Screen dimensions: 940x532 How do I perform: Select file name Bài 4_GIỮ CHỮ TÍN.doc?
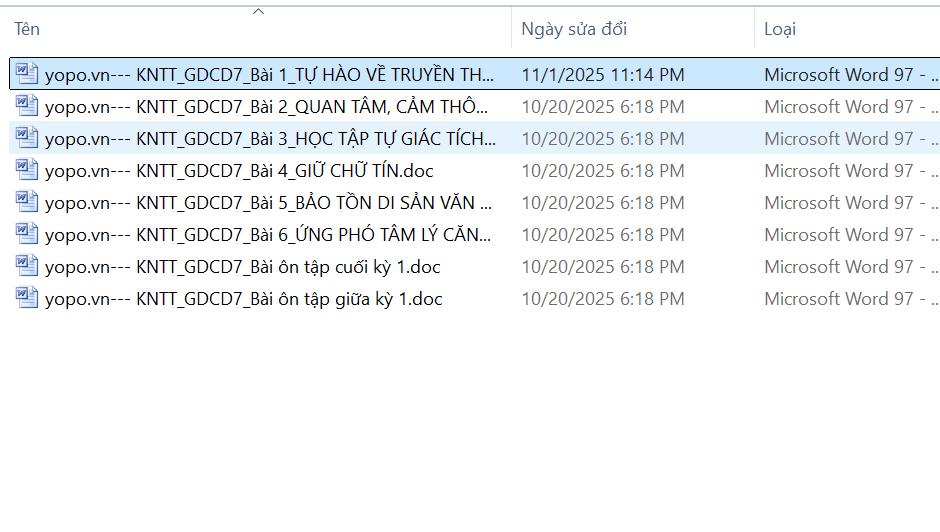(239, 171)
